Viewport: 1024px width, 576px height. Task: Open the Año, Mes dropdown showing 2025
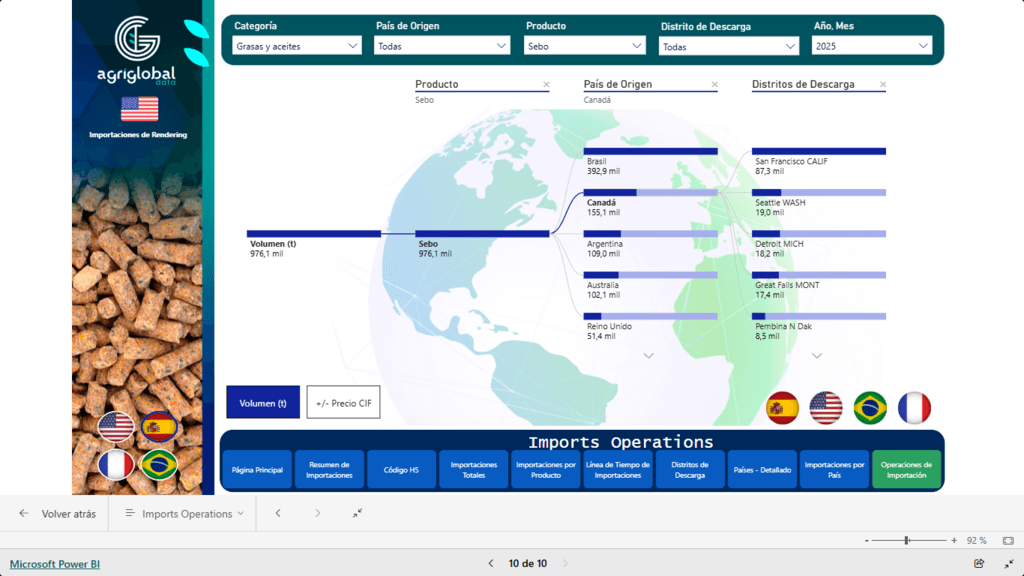872,46
